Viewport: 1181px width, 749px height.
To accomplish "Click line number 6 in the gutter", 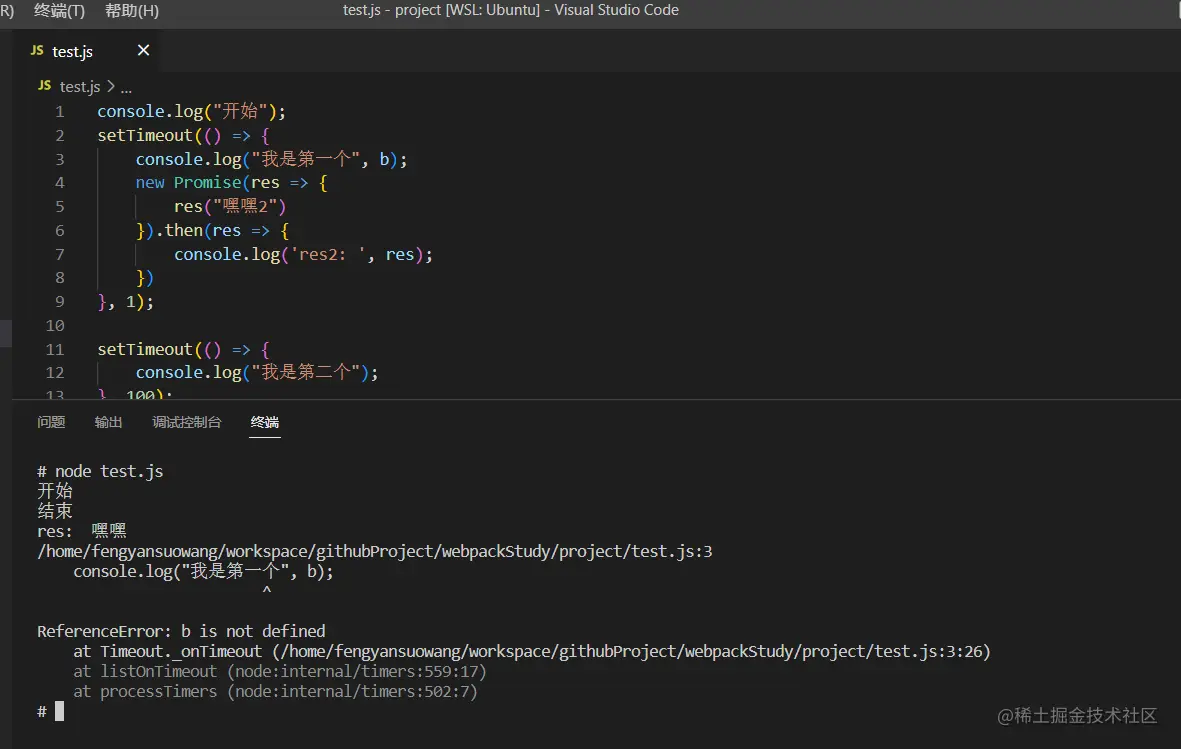I will tap(60, 231).
